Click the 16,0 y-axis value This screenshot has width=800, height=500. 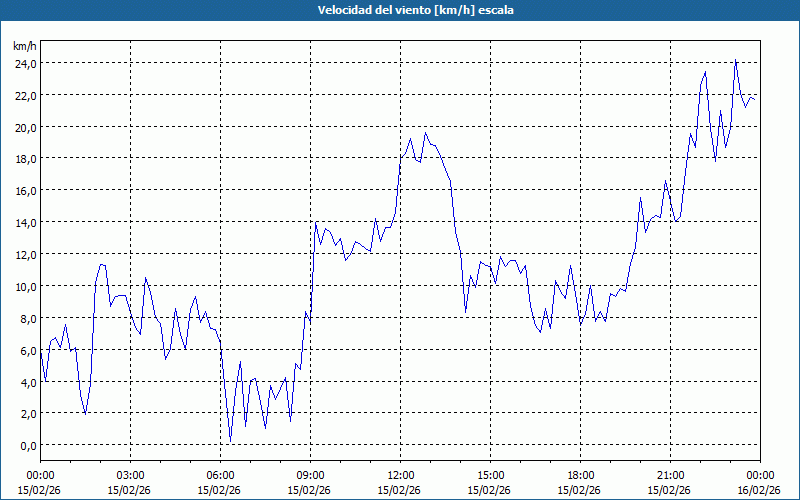(26, 191)
